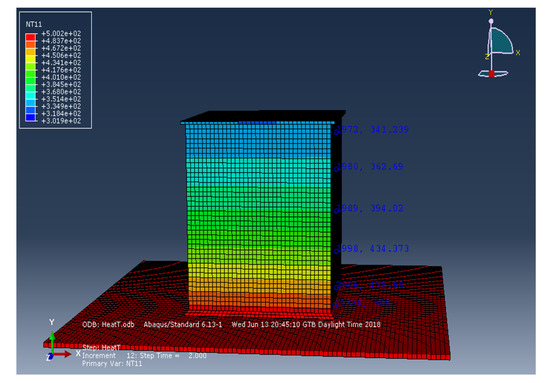Click legend value +3.680e+02

click(x=61, y=92)
